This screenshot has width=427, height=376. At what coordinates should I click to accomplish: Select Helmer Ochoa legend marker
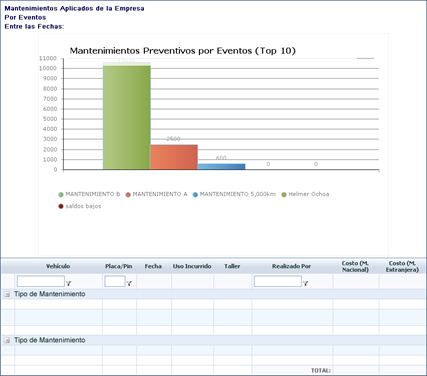pos(284,195)
